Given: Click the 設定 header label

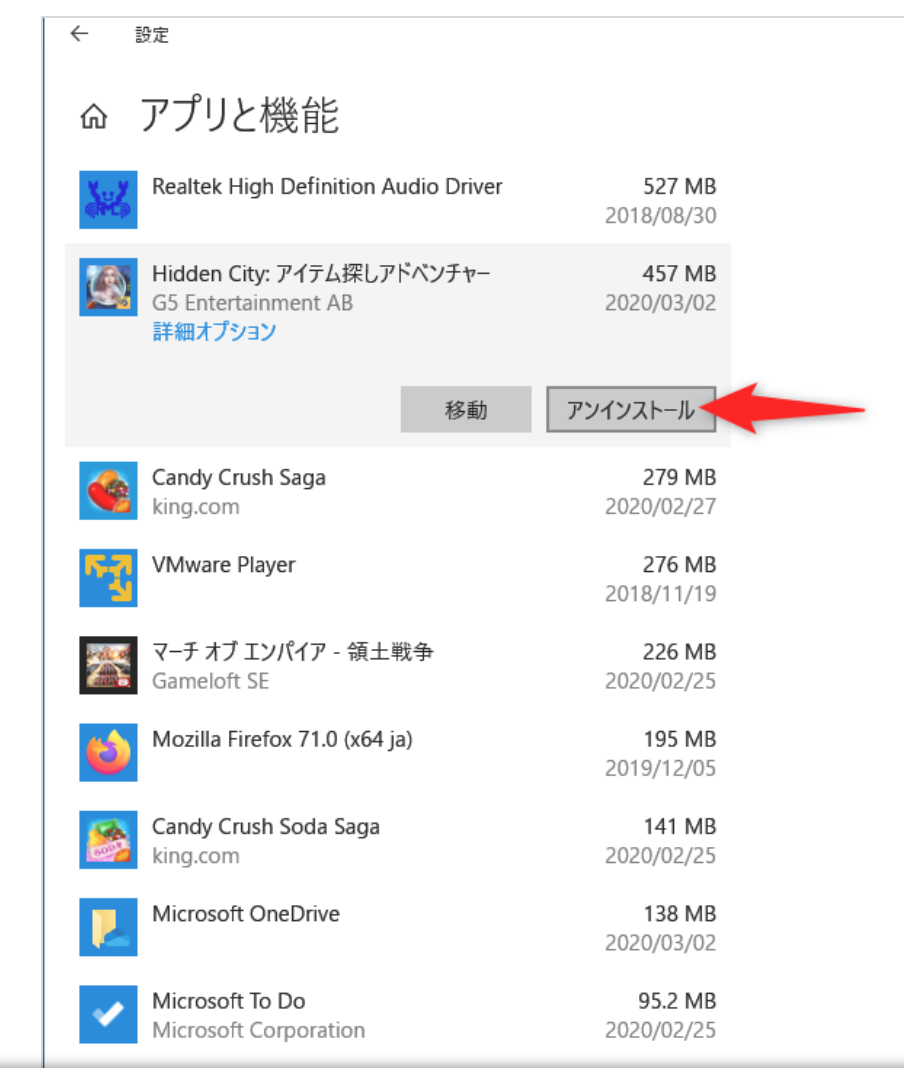Looking at the screenshot, I should tap(152, 34).
